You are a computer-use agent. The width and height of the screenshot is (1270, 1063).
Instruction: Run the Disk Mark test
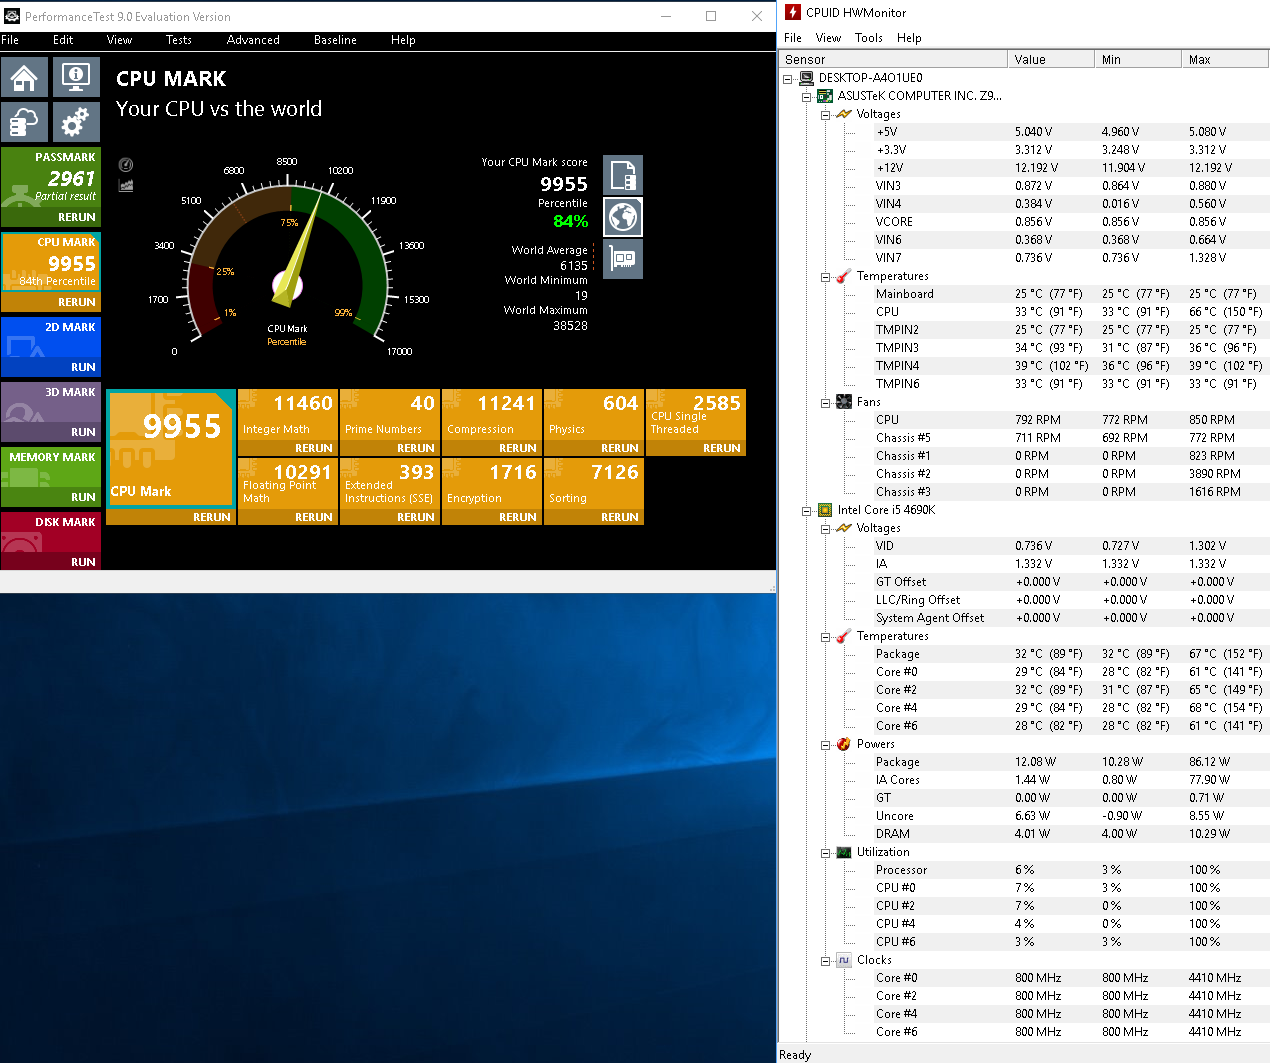click(x=83, y=562)
